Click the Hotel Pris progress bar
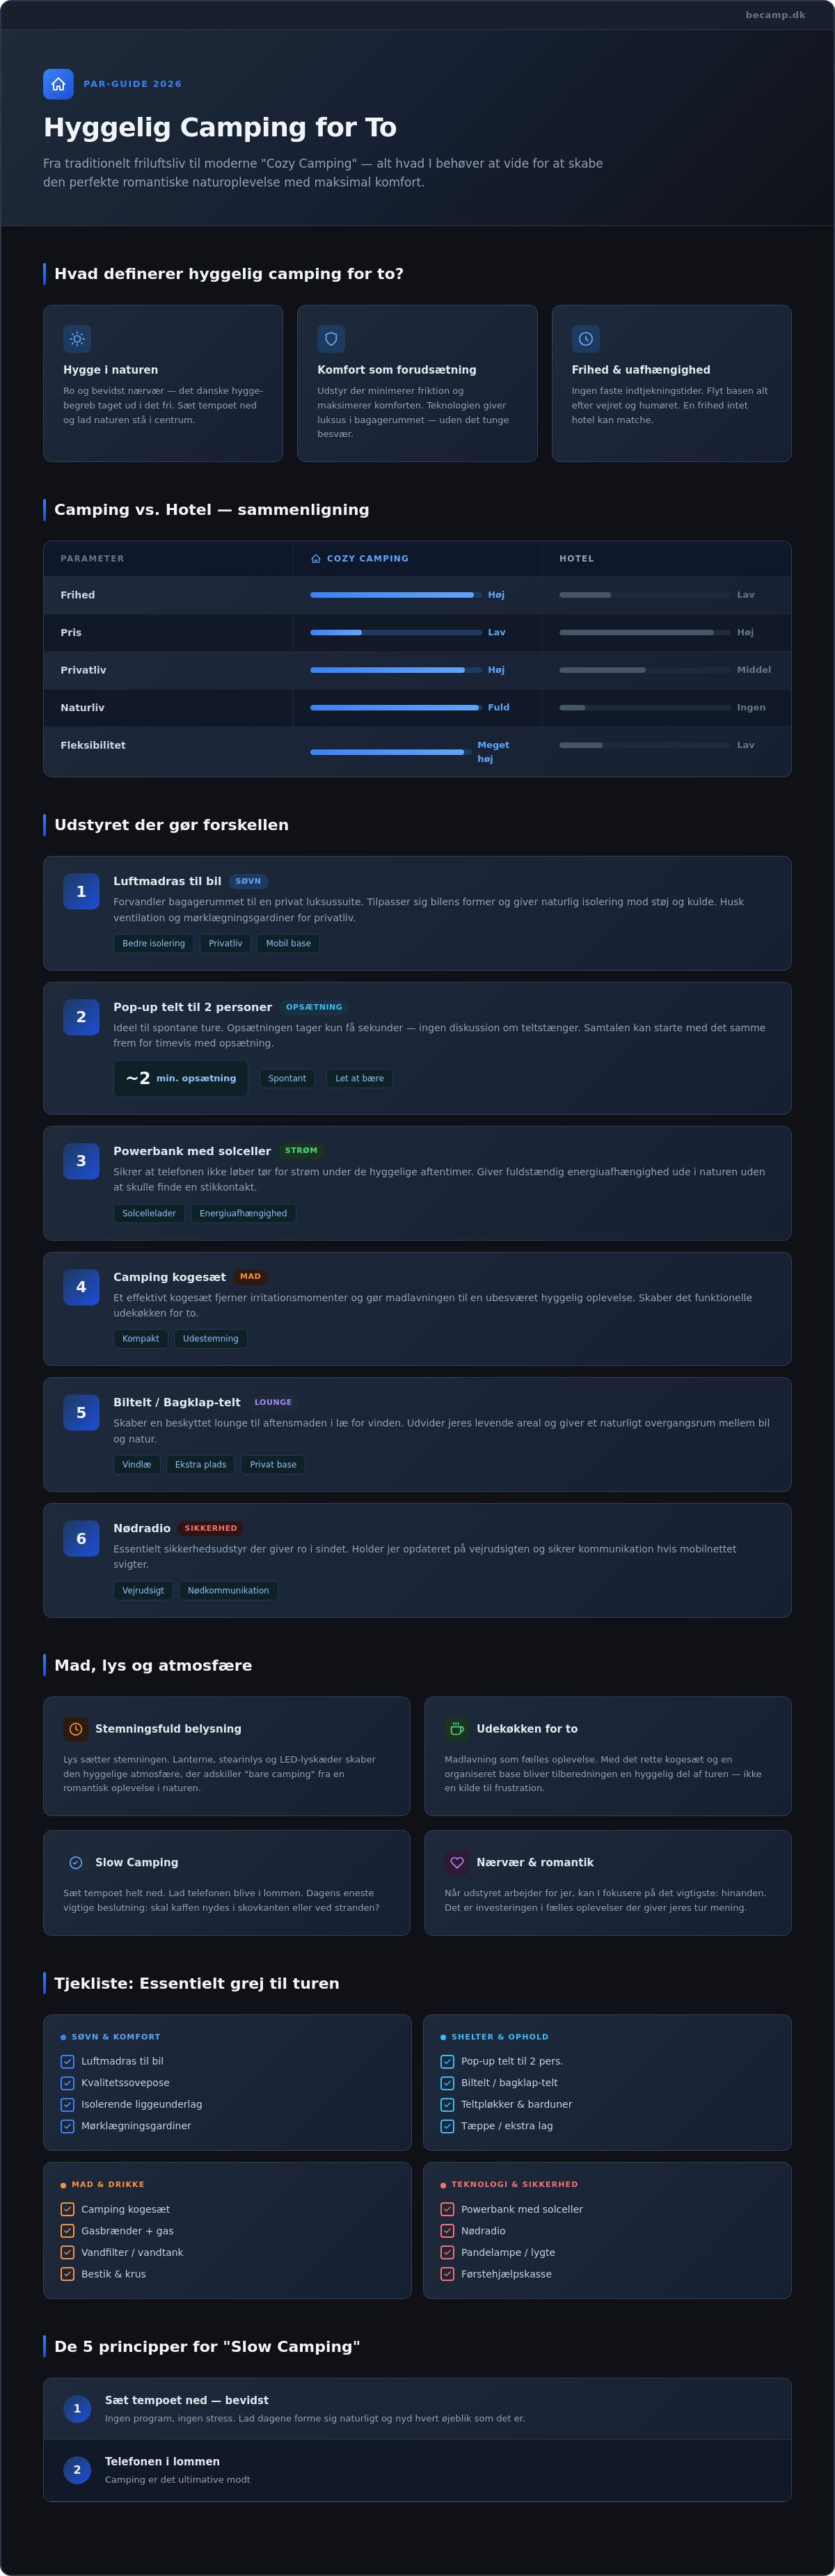Viewport: 835px width, 2576px height. (645, 632)
